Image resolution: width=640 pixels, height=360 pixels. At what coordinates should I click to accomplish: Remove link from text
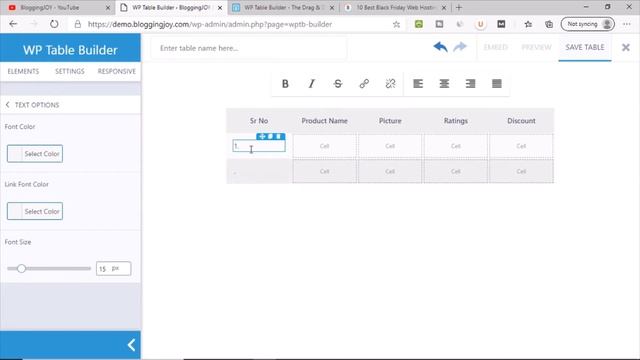tap(390, 84)
